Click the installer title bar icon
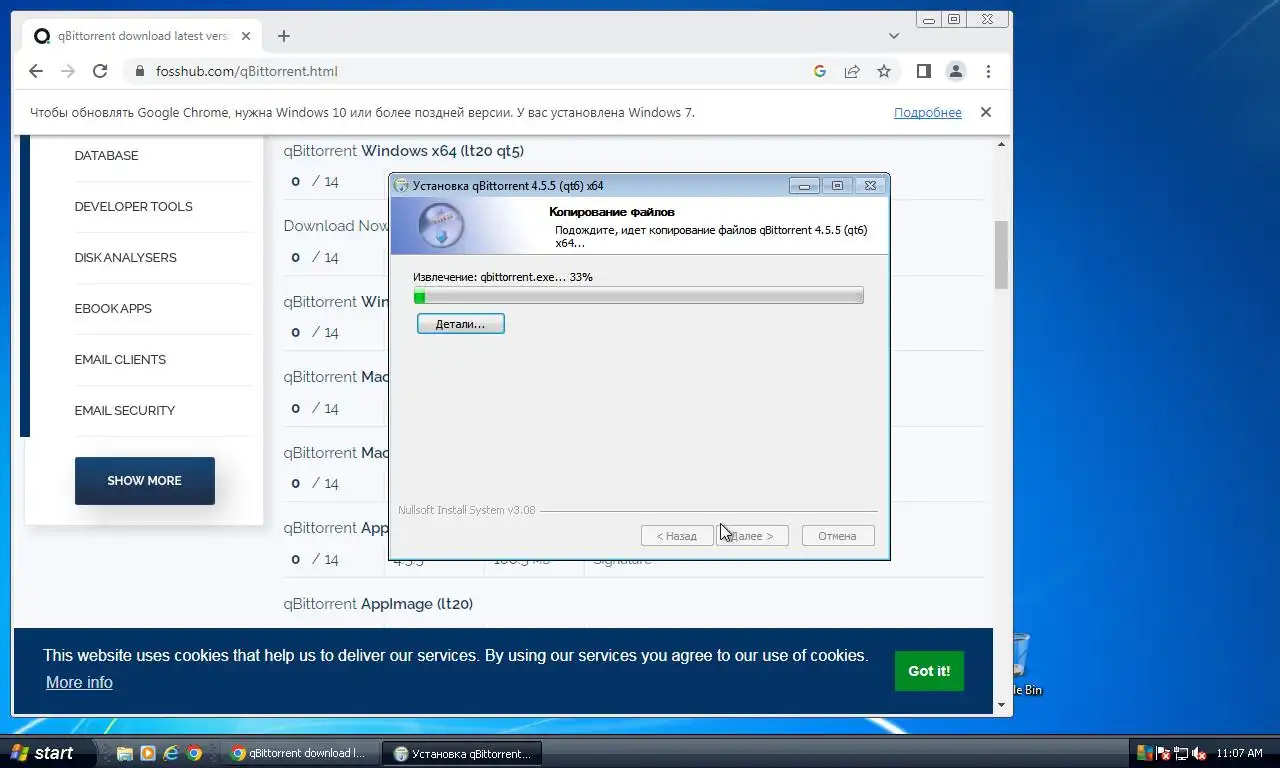Image resolution: width=1280 pixels, height=768 pixels. click(401, 185)
